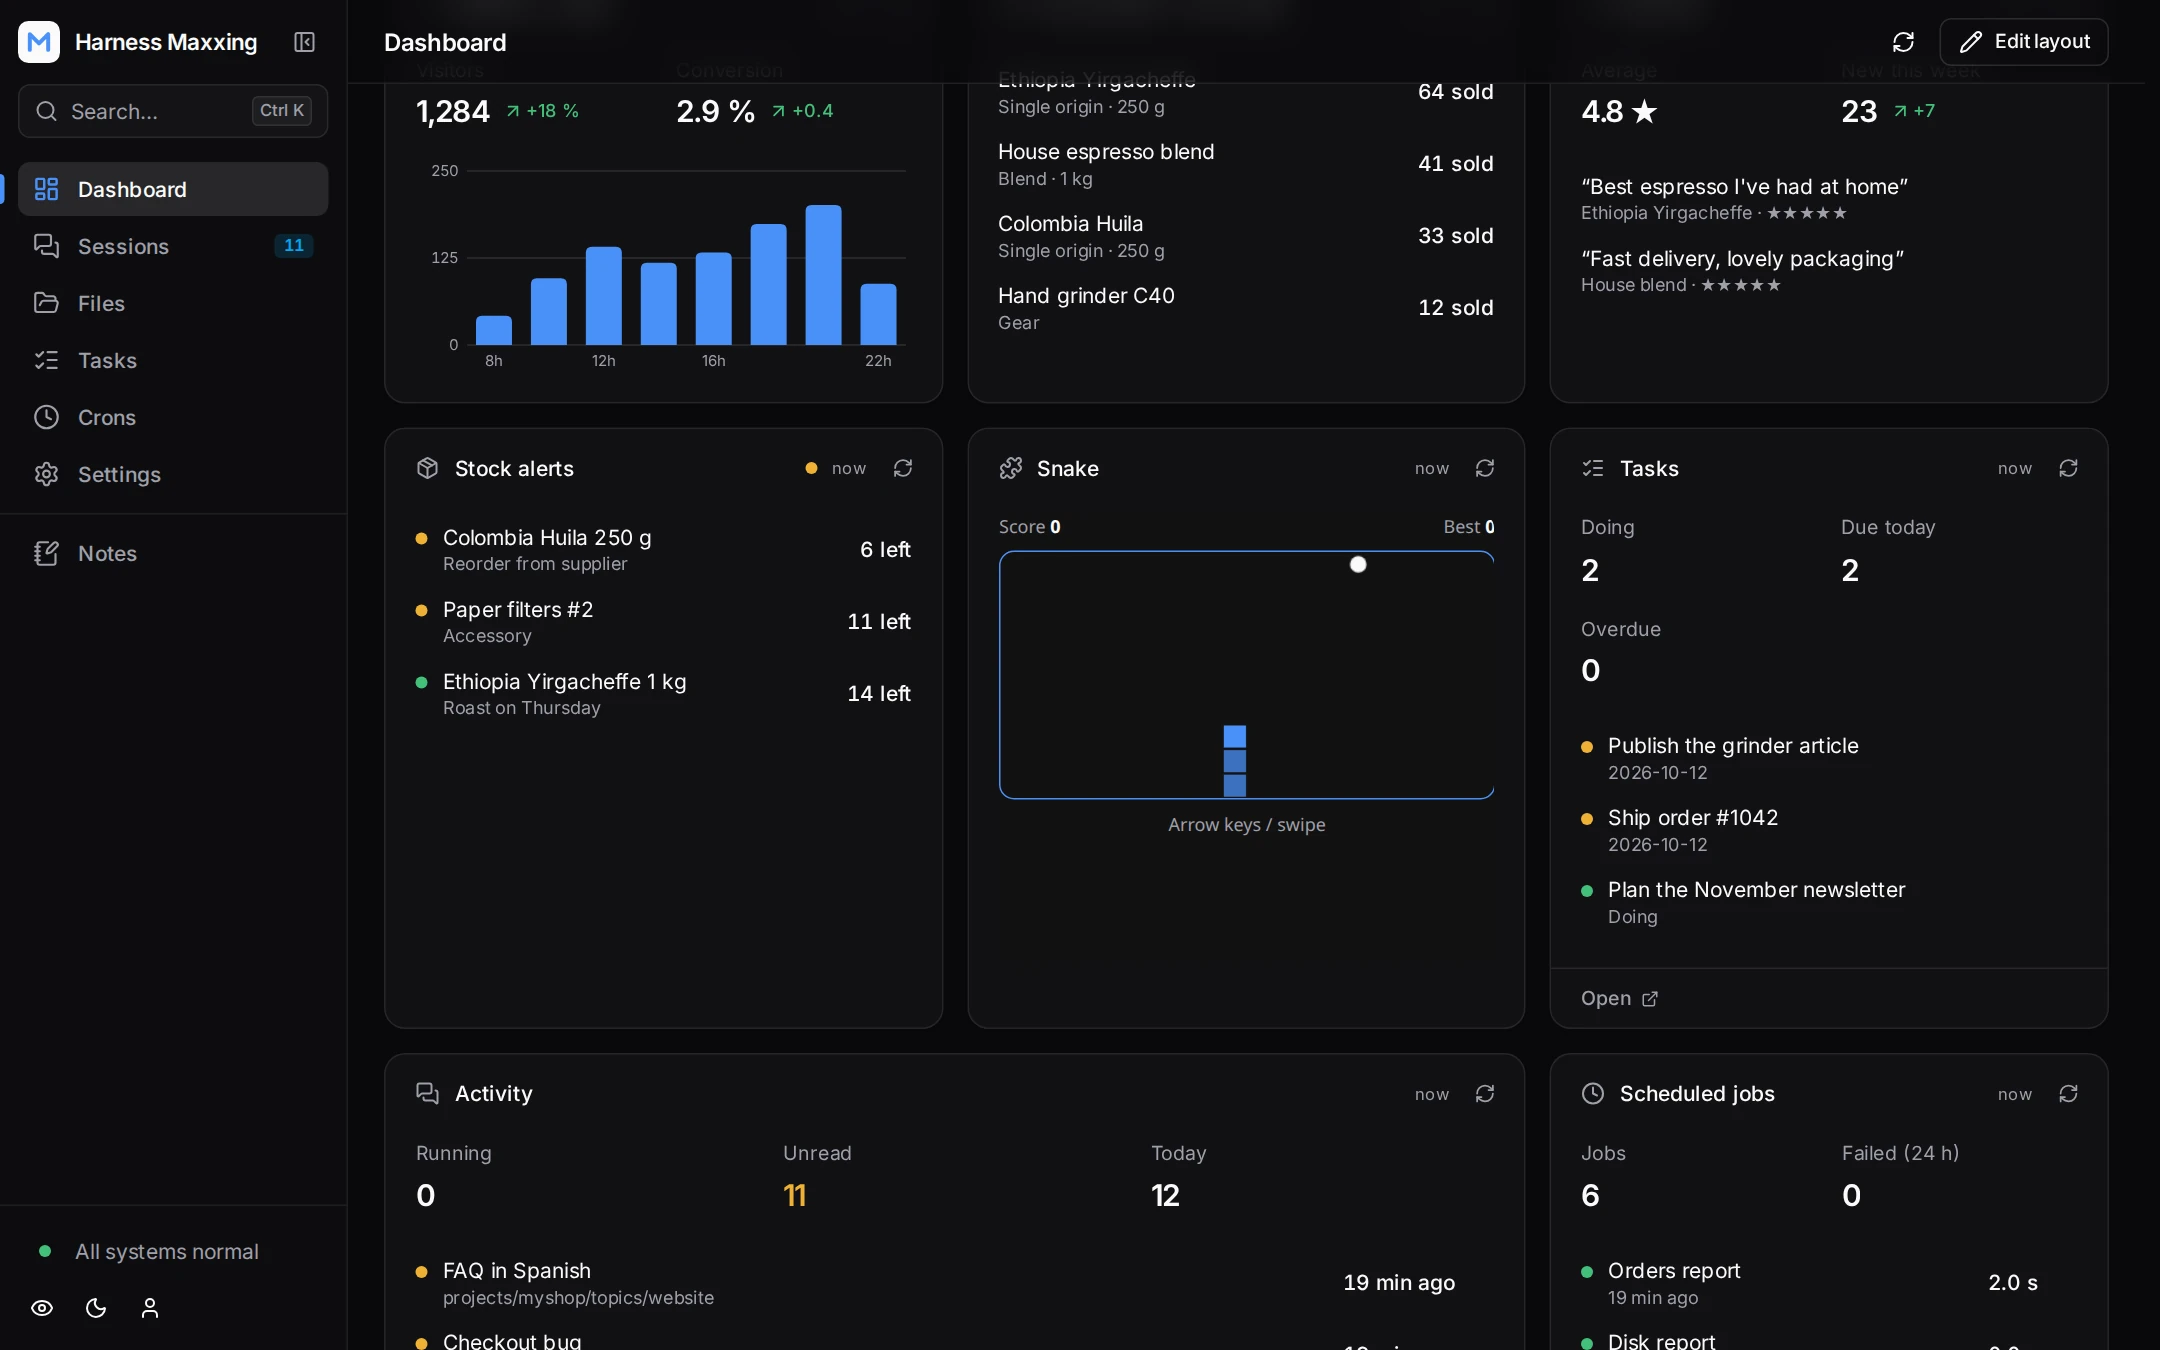Open the Crons page

point(173,417)
